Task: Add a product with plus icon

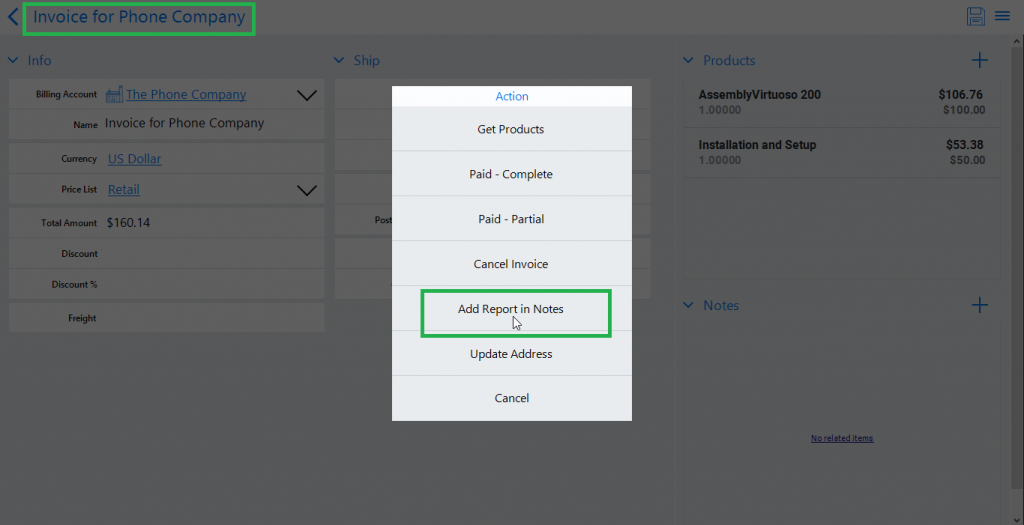Action: coord(979,61)
